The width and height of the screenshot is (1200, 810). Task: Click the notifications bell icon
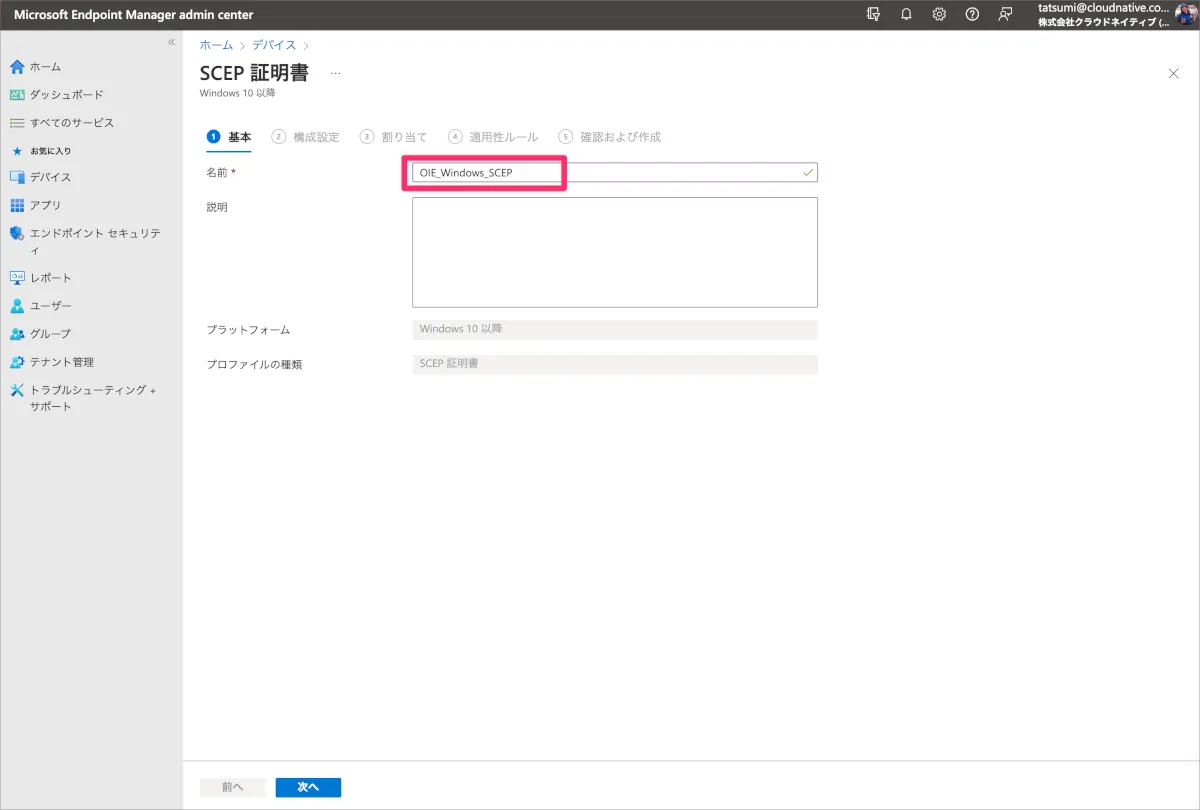click(x=906, y=15)
